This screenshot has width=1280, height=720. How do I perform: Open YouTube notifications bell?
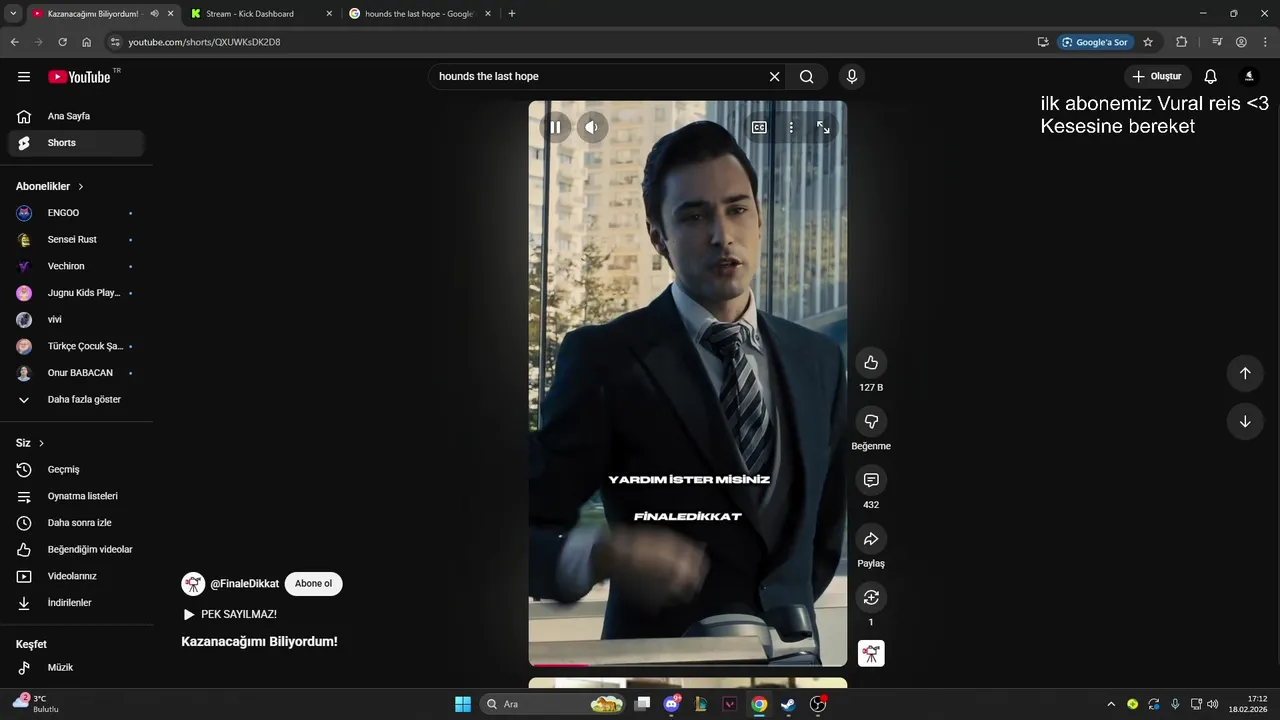(x=1210, y=77)
